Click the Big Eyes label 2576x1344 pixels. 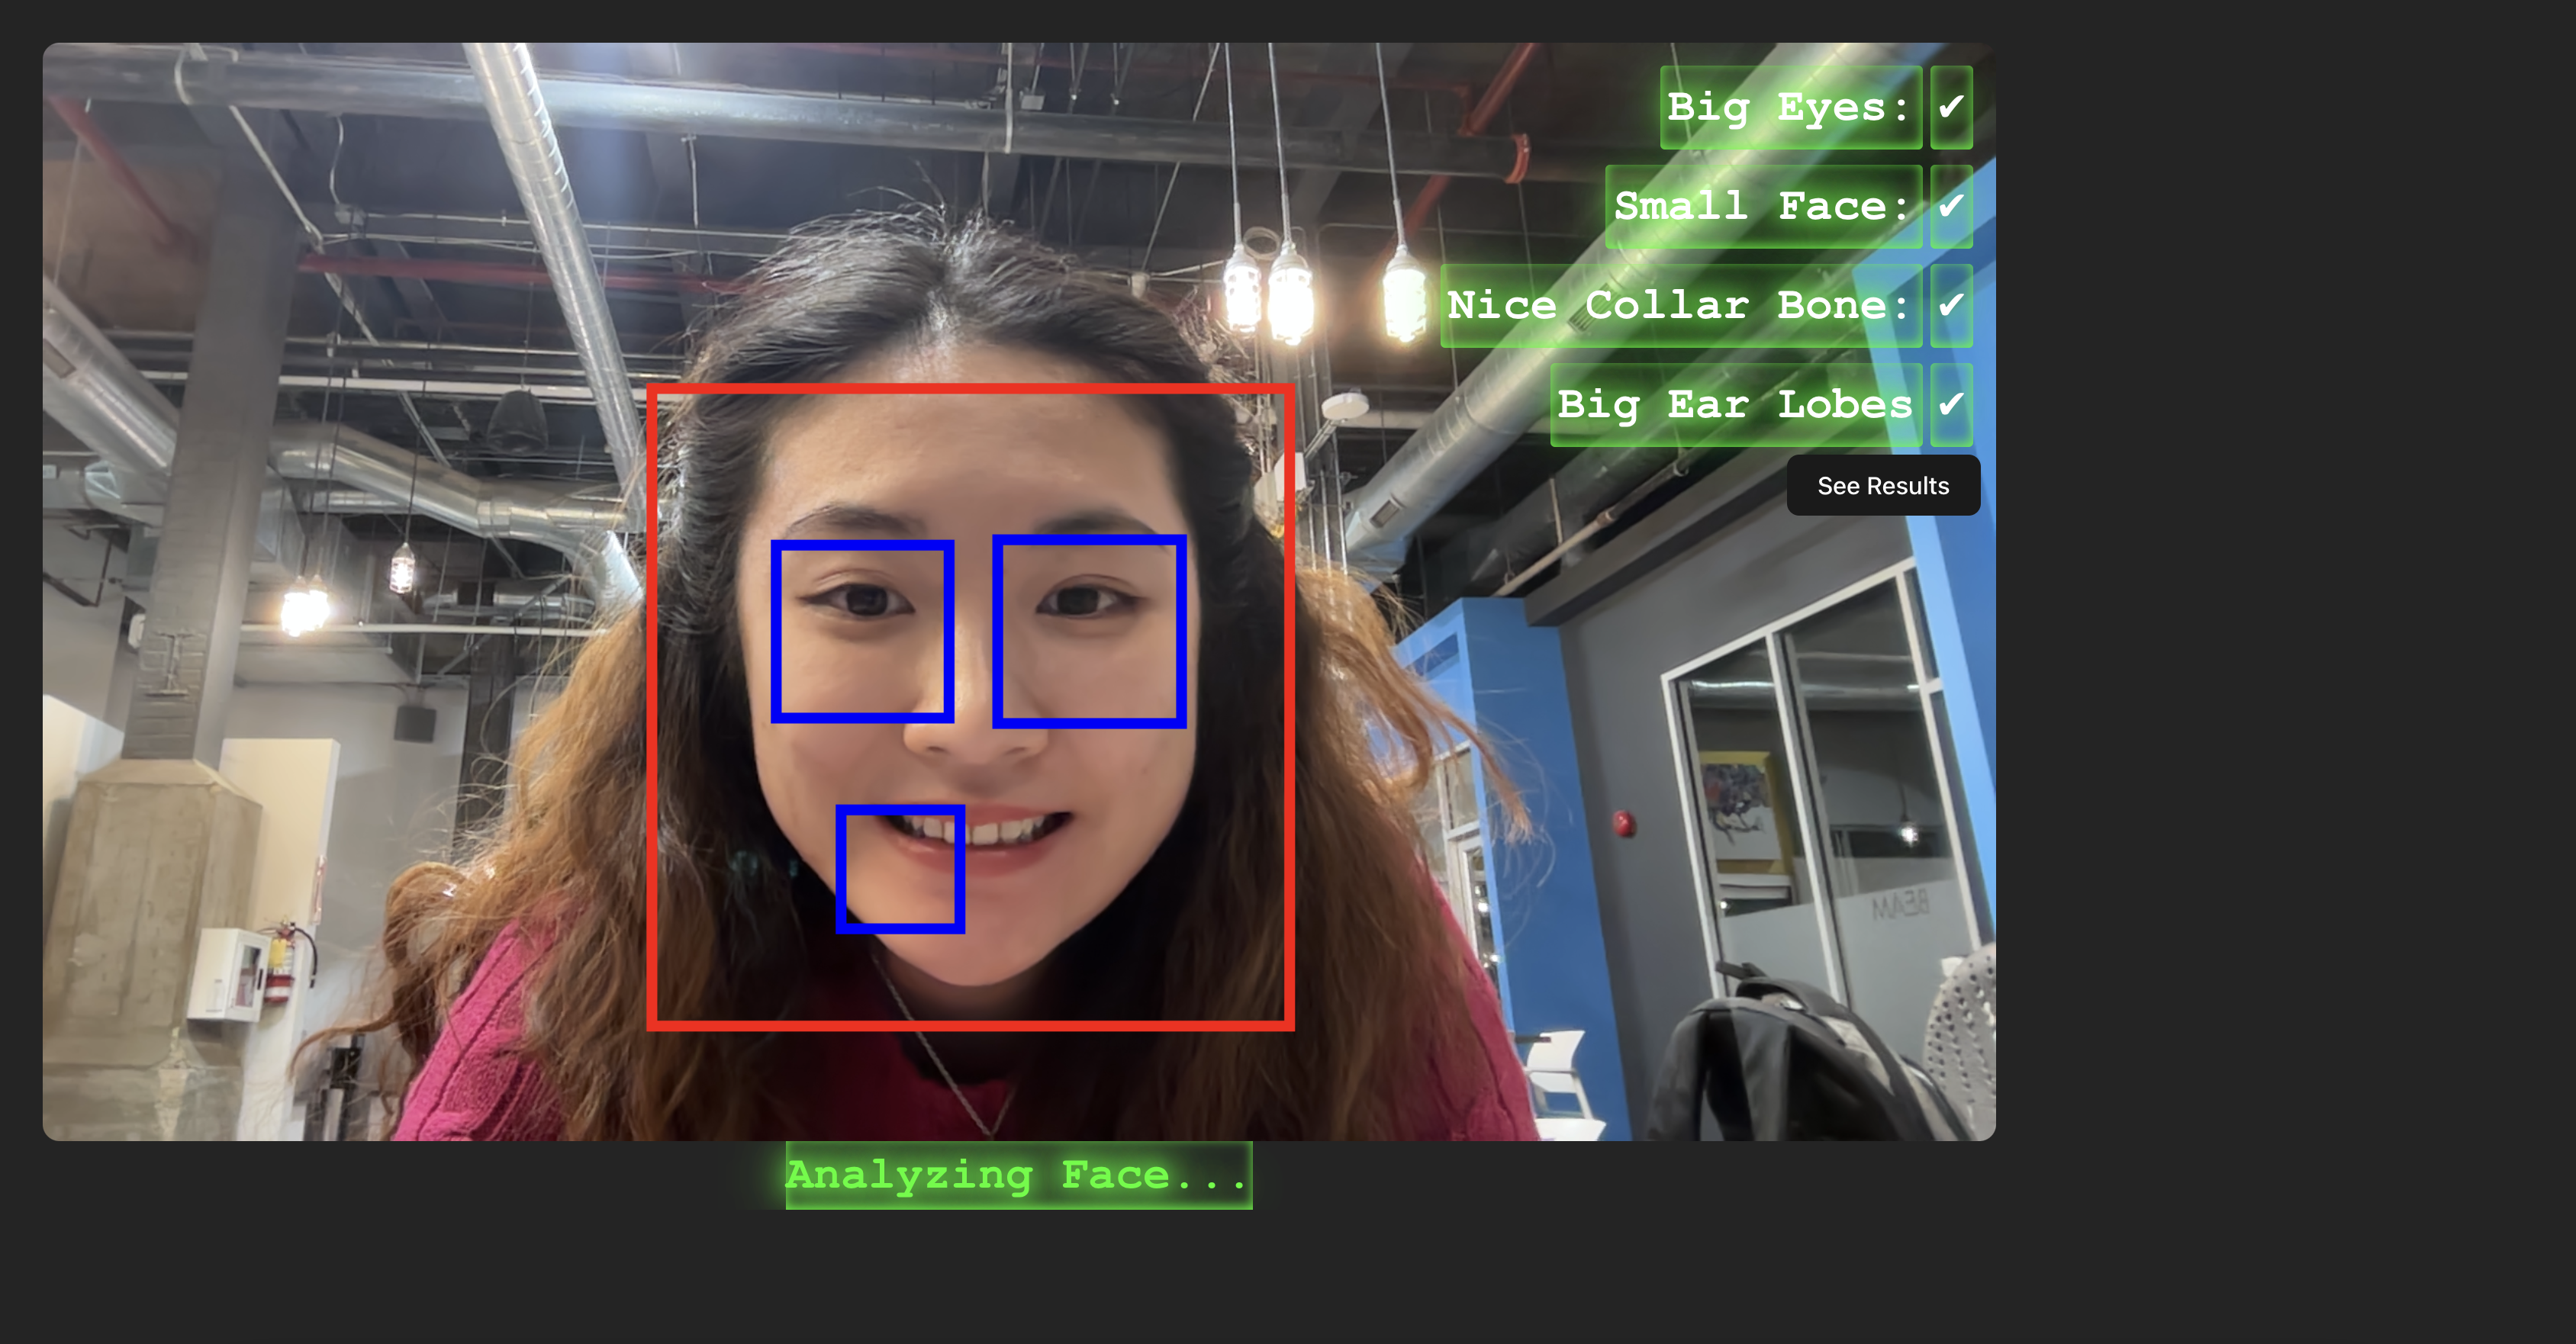tap(1789, 108)
